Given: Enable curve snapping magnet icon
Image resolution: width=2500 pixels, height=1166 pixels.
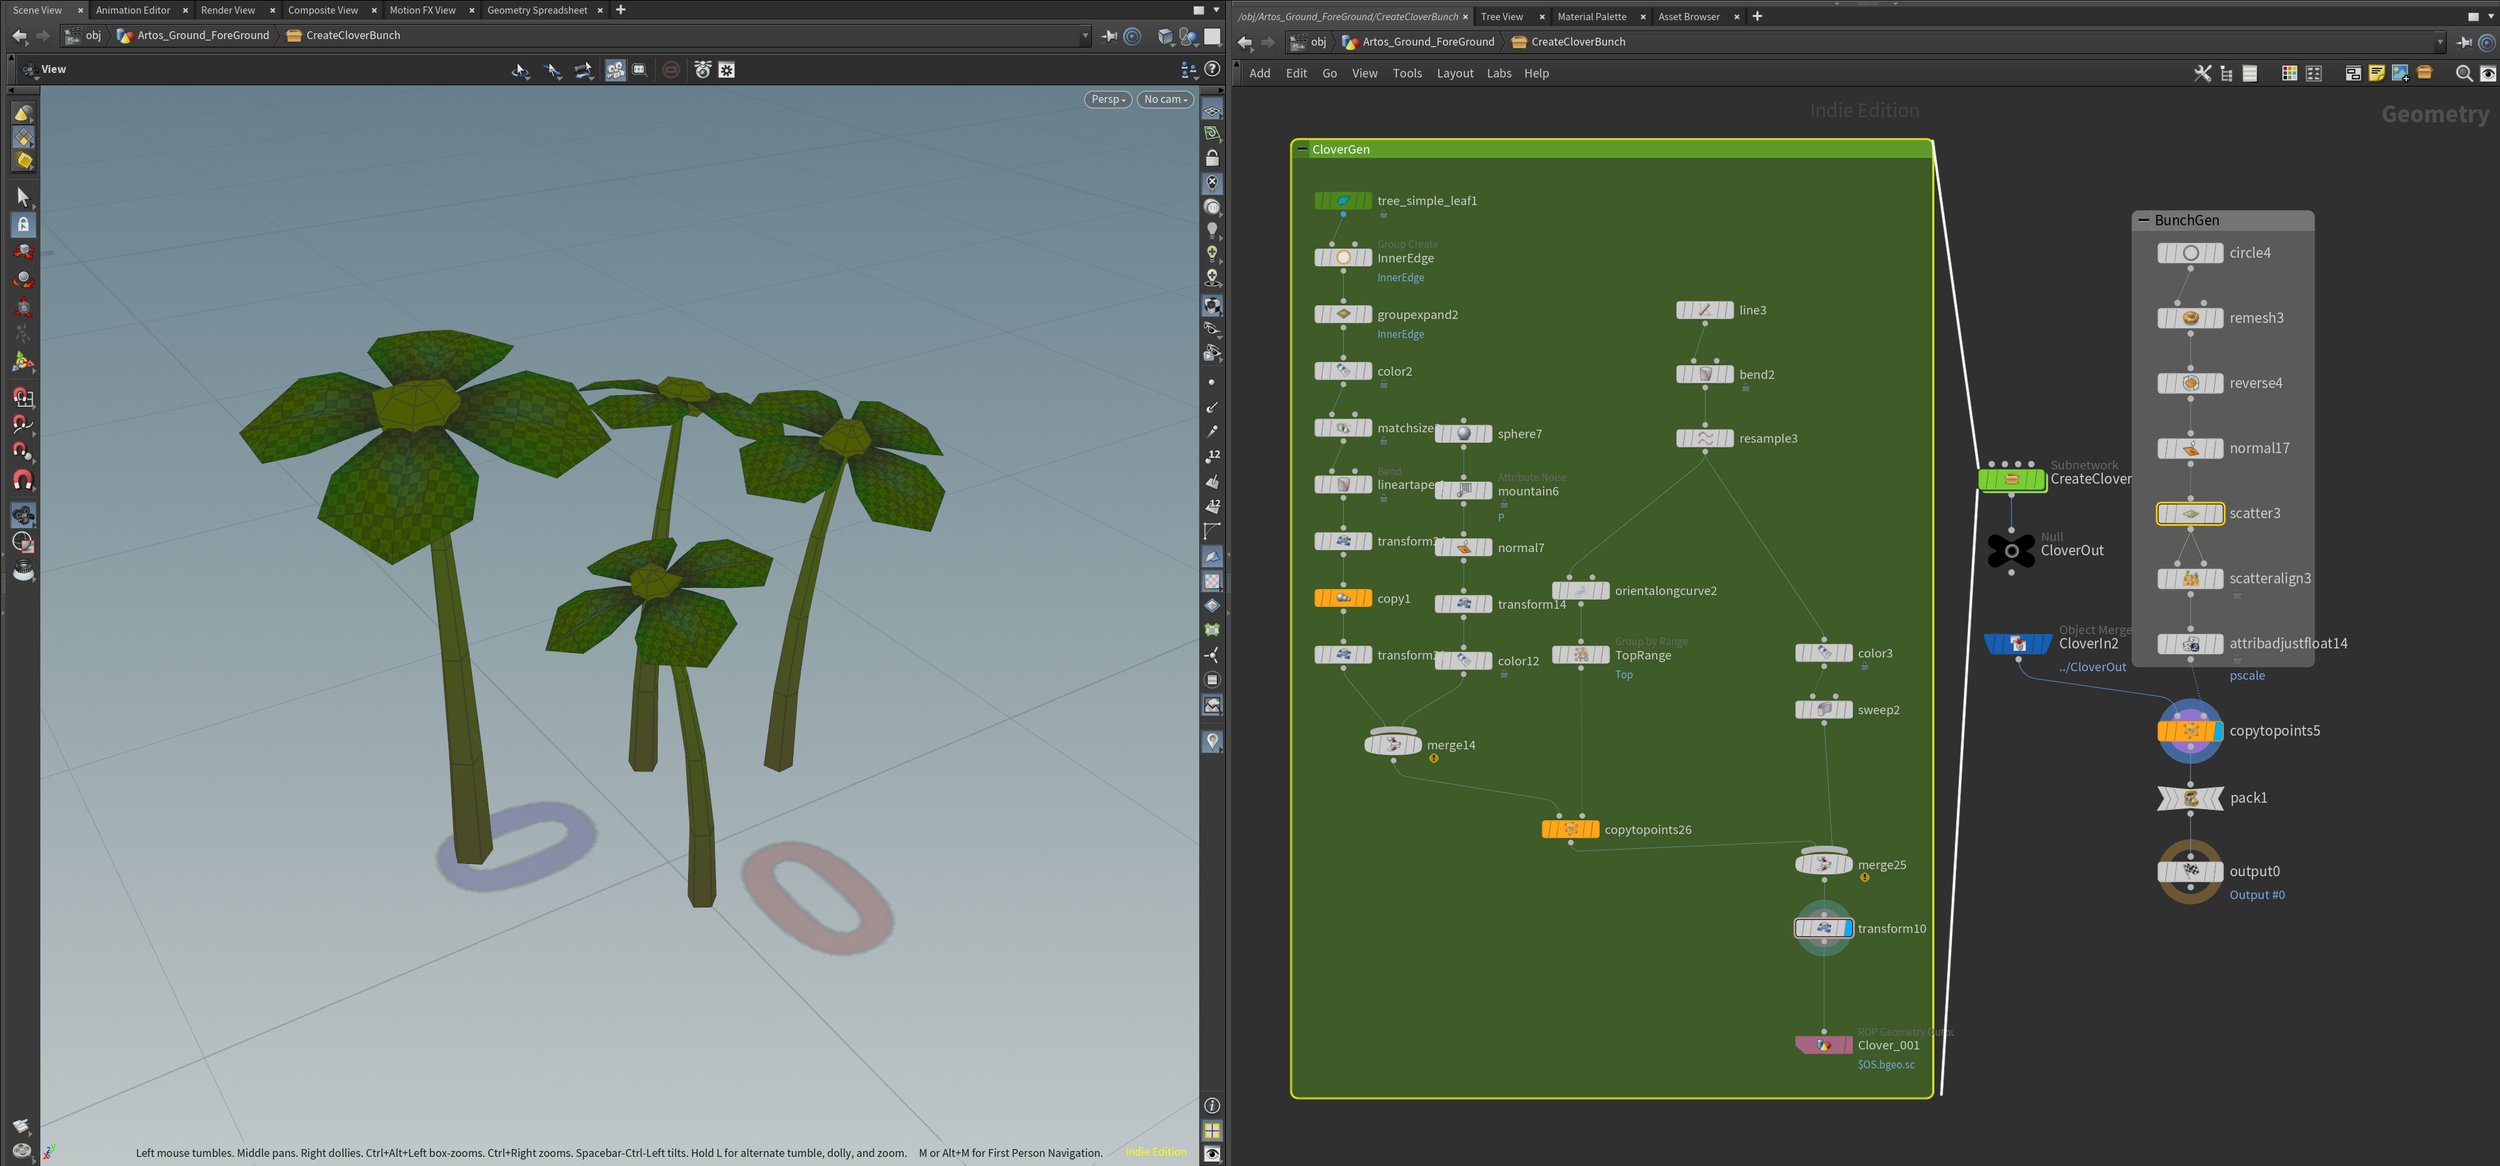Looking at the screenshot, I should pyautogui.click(x=23, y=425).
